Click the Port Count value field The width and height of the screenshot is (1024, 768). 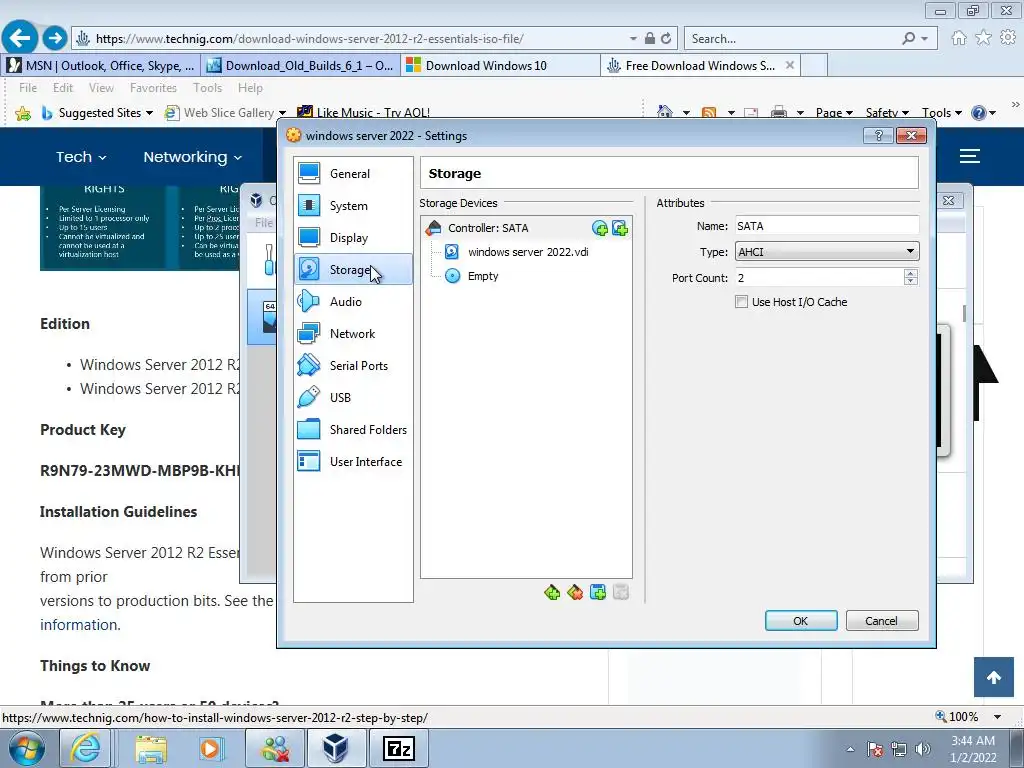(820, 278)
